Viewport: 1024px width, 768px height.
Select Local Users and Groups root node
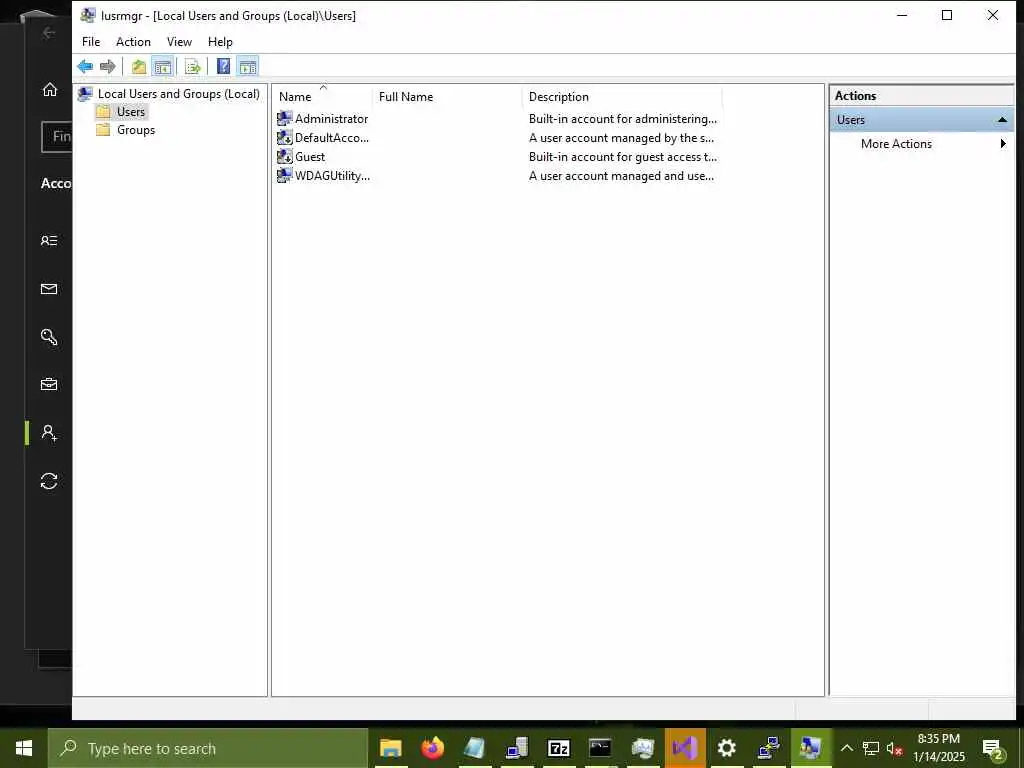click(x=178, y=94)
